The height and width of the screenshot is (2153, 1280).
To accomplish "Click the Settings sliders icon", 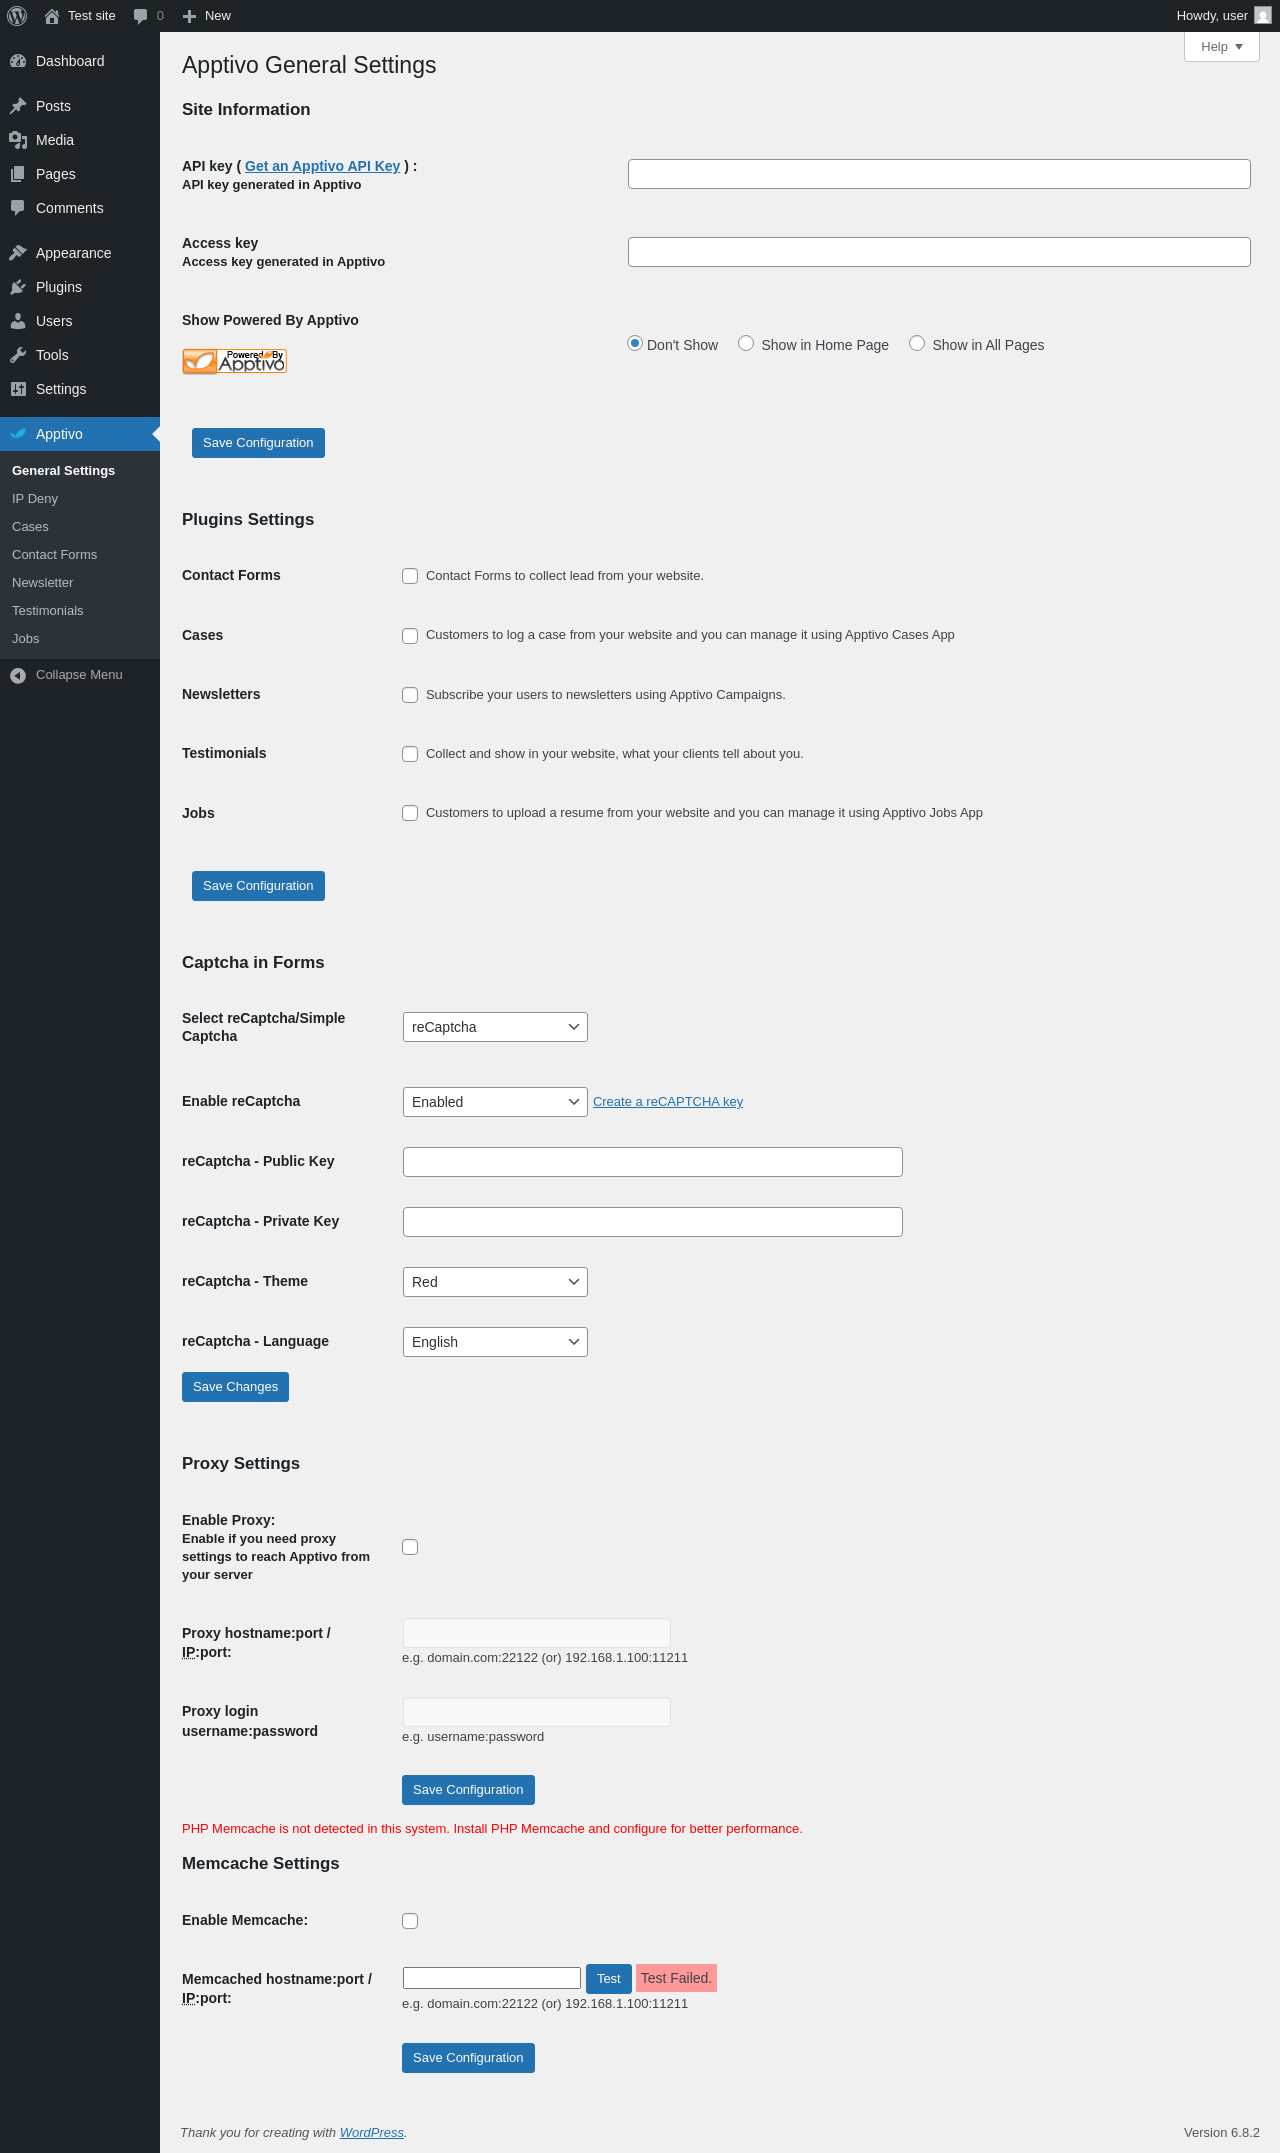I will [18, 389].
